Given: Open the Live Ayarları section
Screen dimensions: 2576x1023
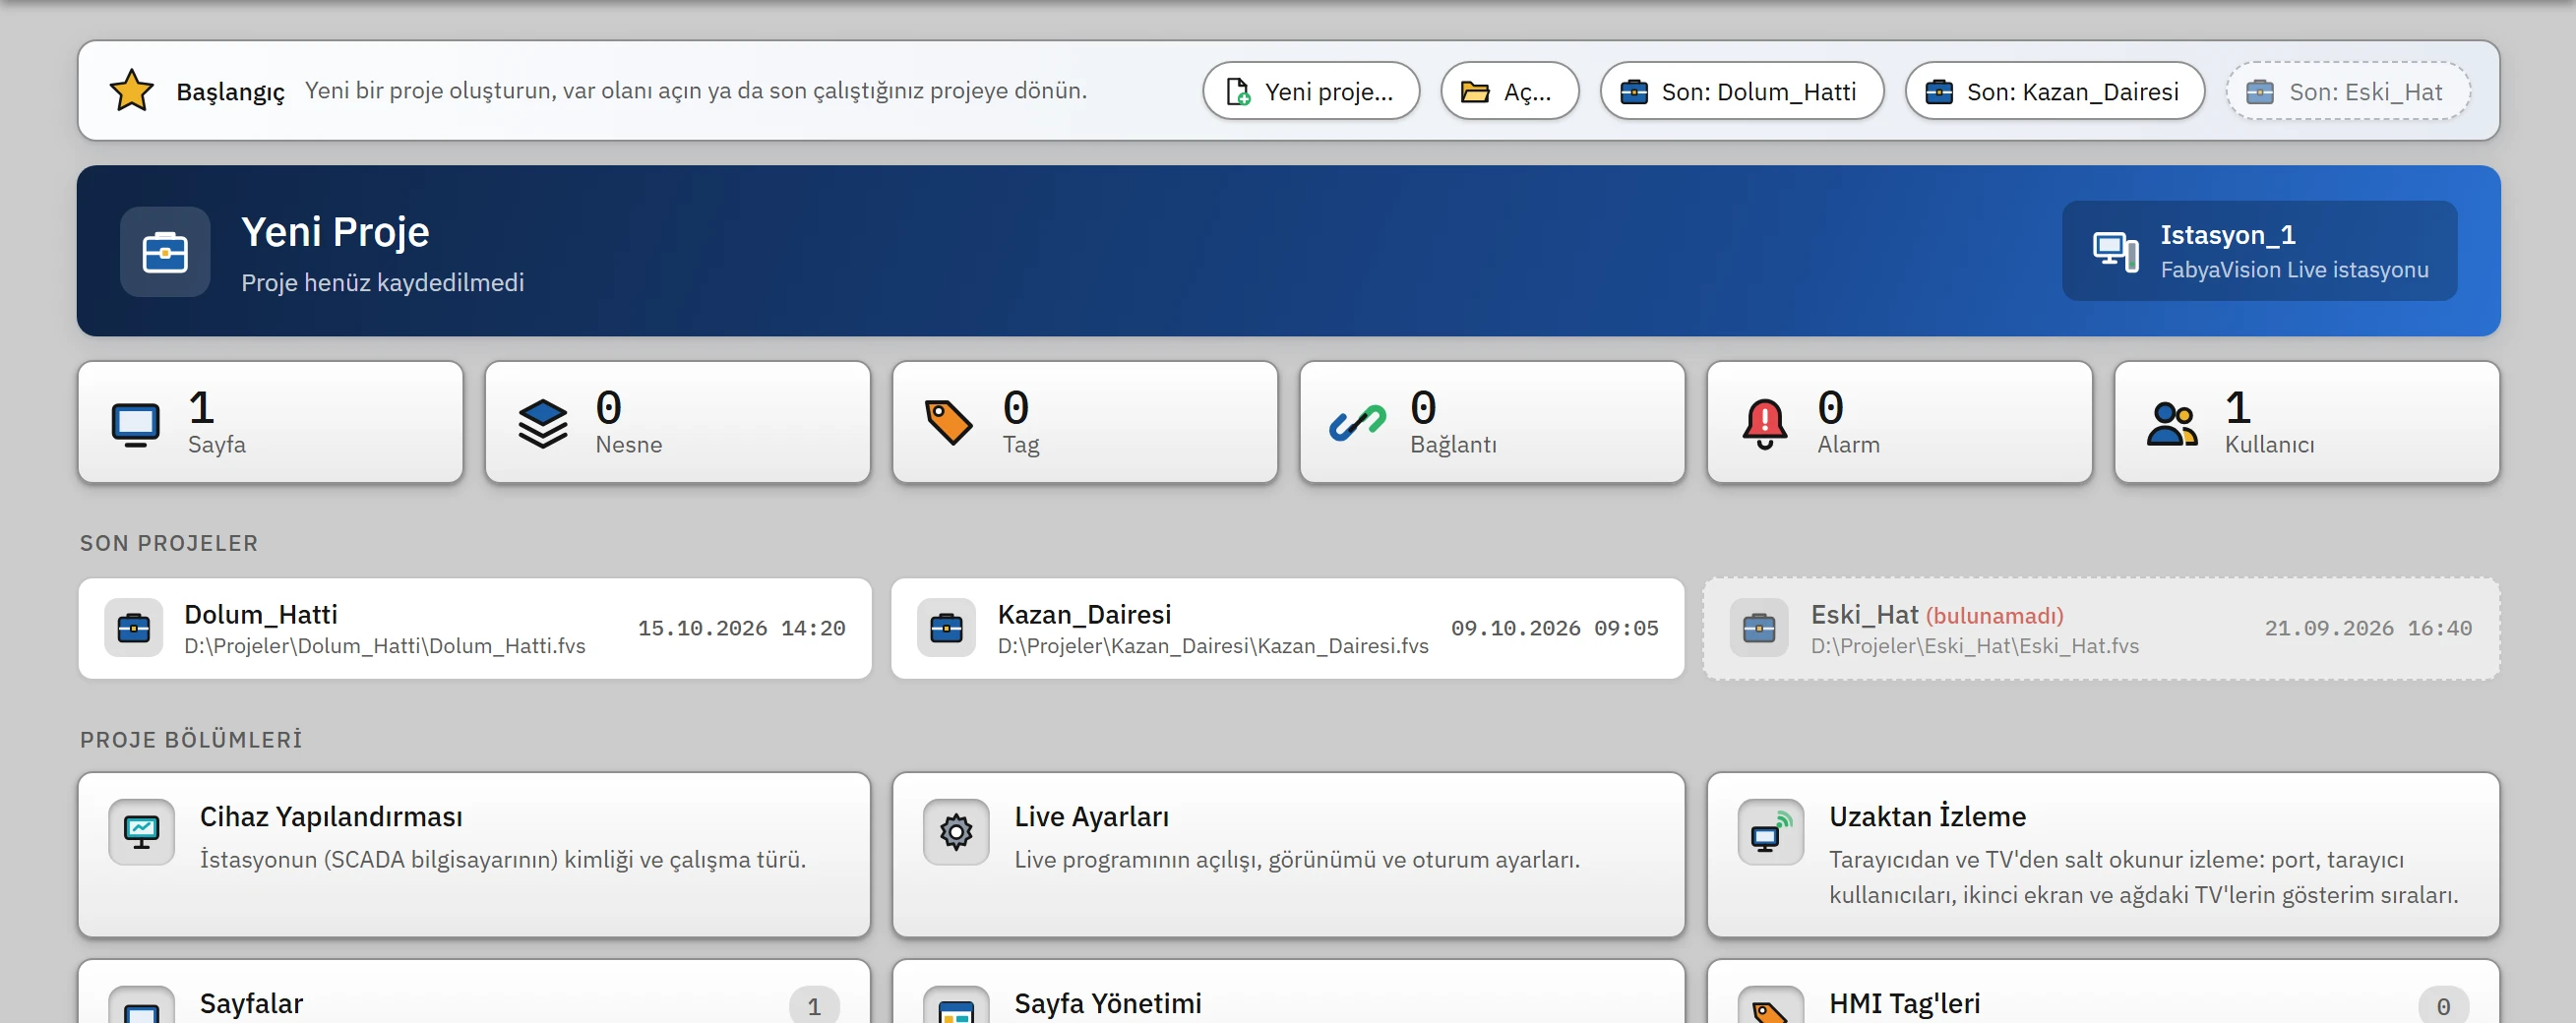Looking at the screenshot, I should [x=1288, y=855].
